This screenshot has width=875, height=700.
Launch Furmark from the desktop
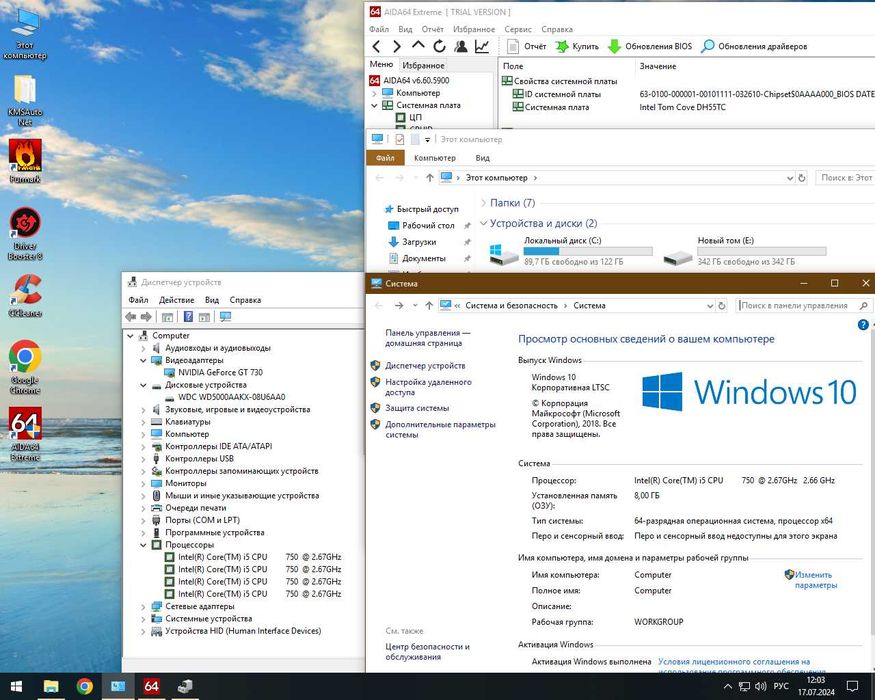pyautogui.click(x=25, y=162)
